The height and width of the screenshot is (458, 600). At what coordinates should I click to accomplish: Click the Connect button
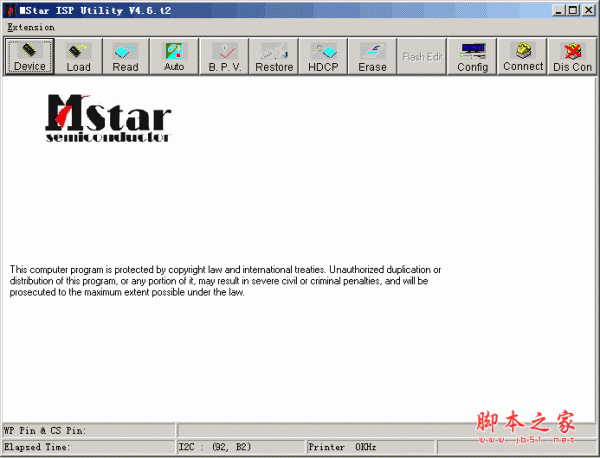[522, 56]
